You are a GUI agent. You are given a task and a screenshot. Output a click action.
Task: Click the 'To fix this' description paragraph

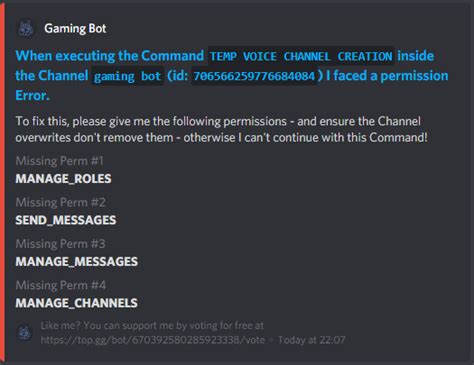click(221, 129)
